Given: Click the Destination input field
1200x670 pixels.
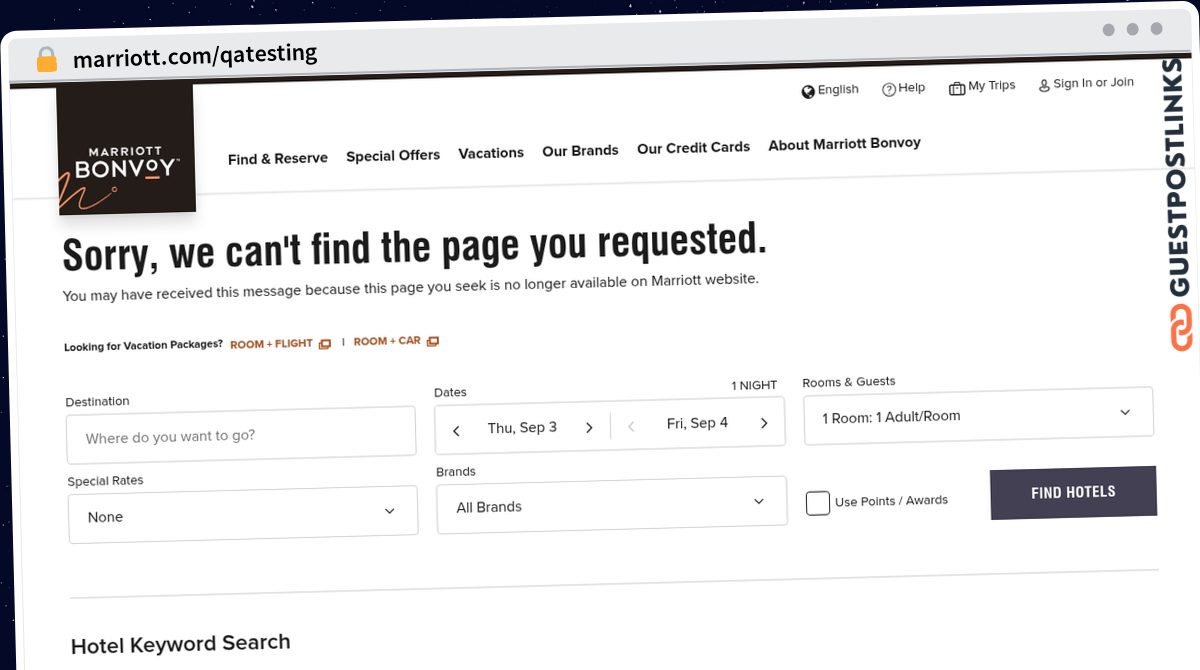Looking at the screenshot, I should (x=241, y=435).
